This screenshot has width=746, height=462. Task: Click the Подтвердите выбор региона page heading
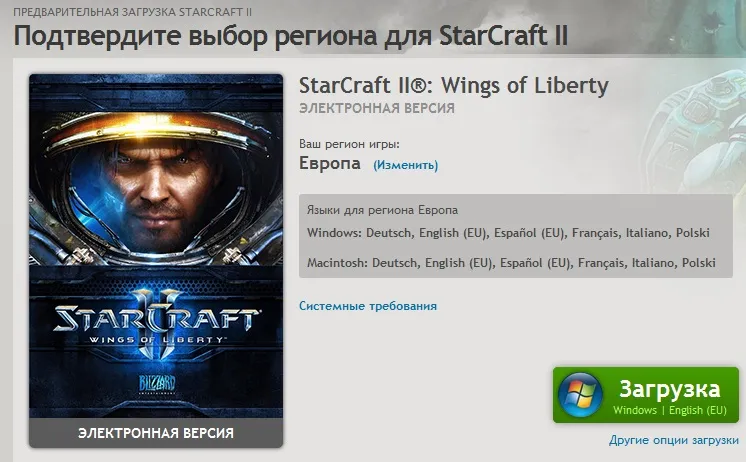point(291,36)
